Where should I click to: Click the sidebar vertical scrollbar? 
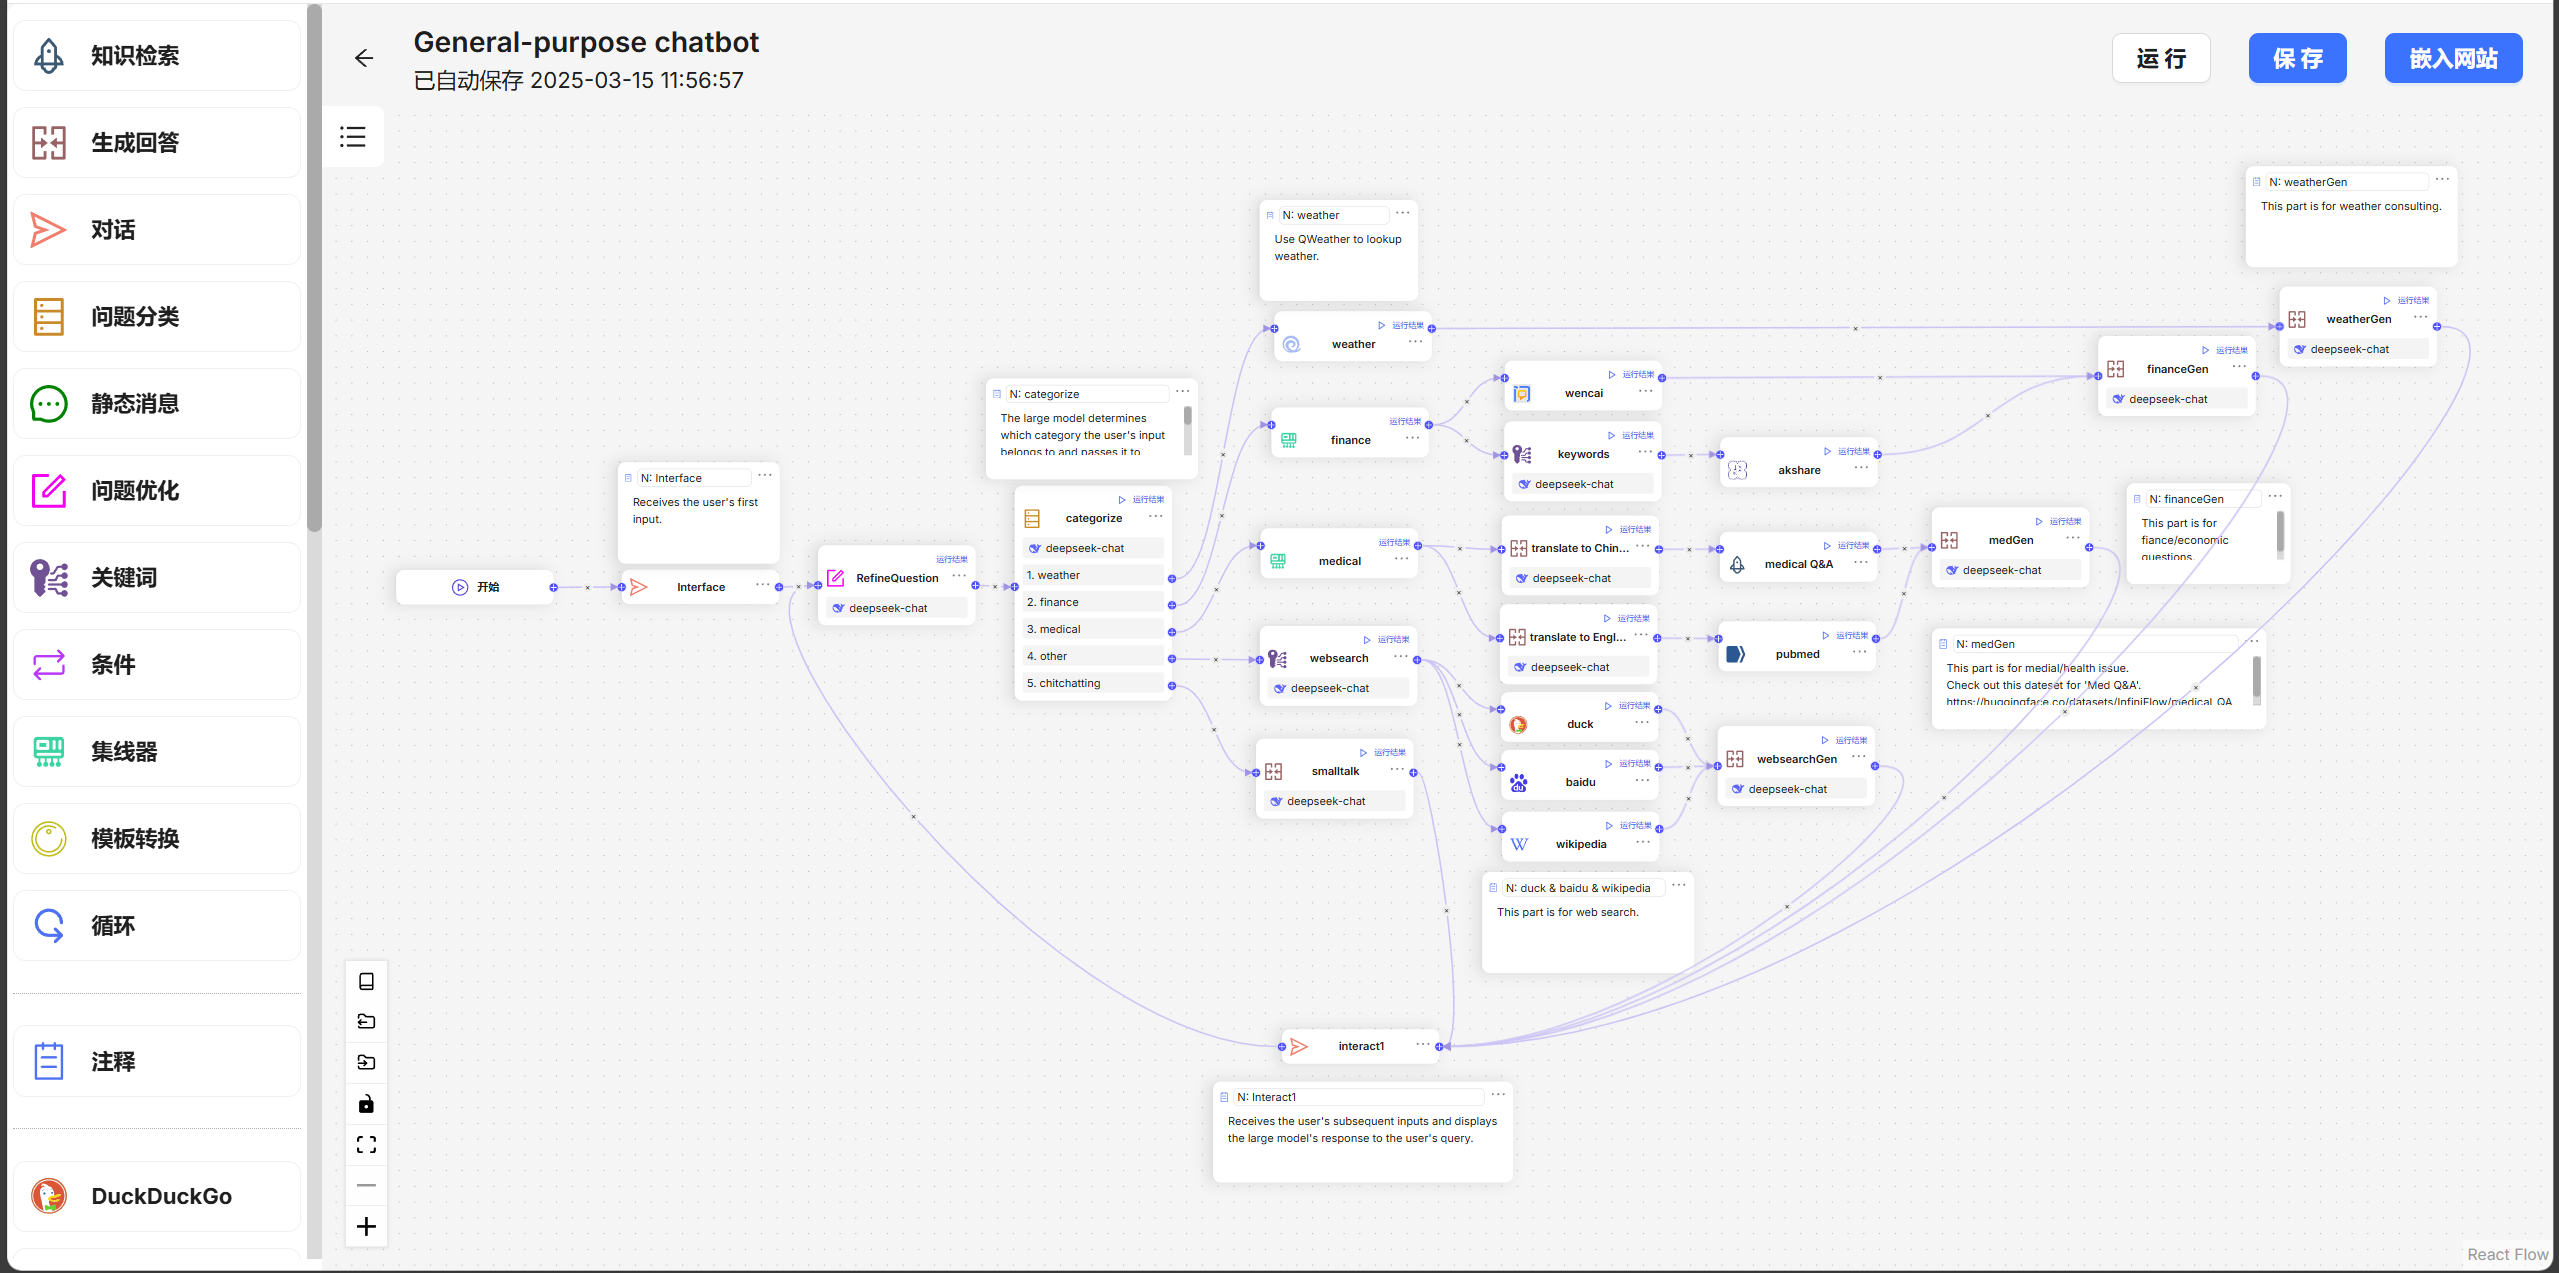point(314,270)
